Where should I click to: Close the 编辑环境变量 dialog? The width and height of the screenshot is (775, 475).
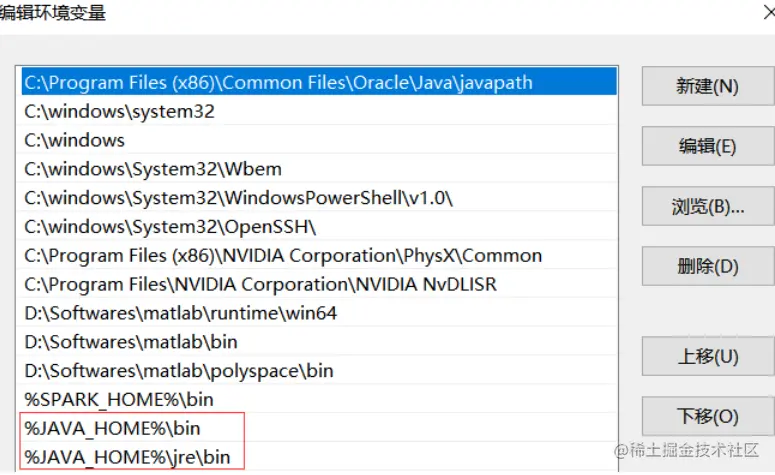pyautogui.click(x=769, y=12)
